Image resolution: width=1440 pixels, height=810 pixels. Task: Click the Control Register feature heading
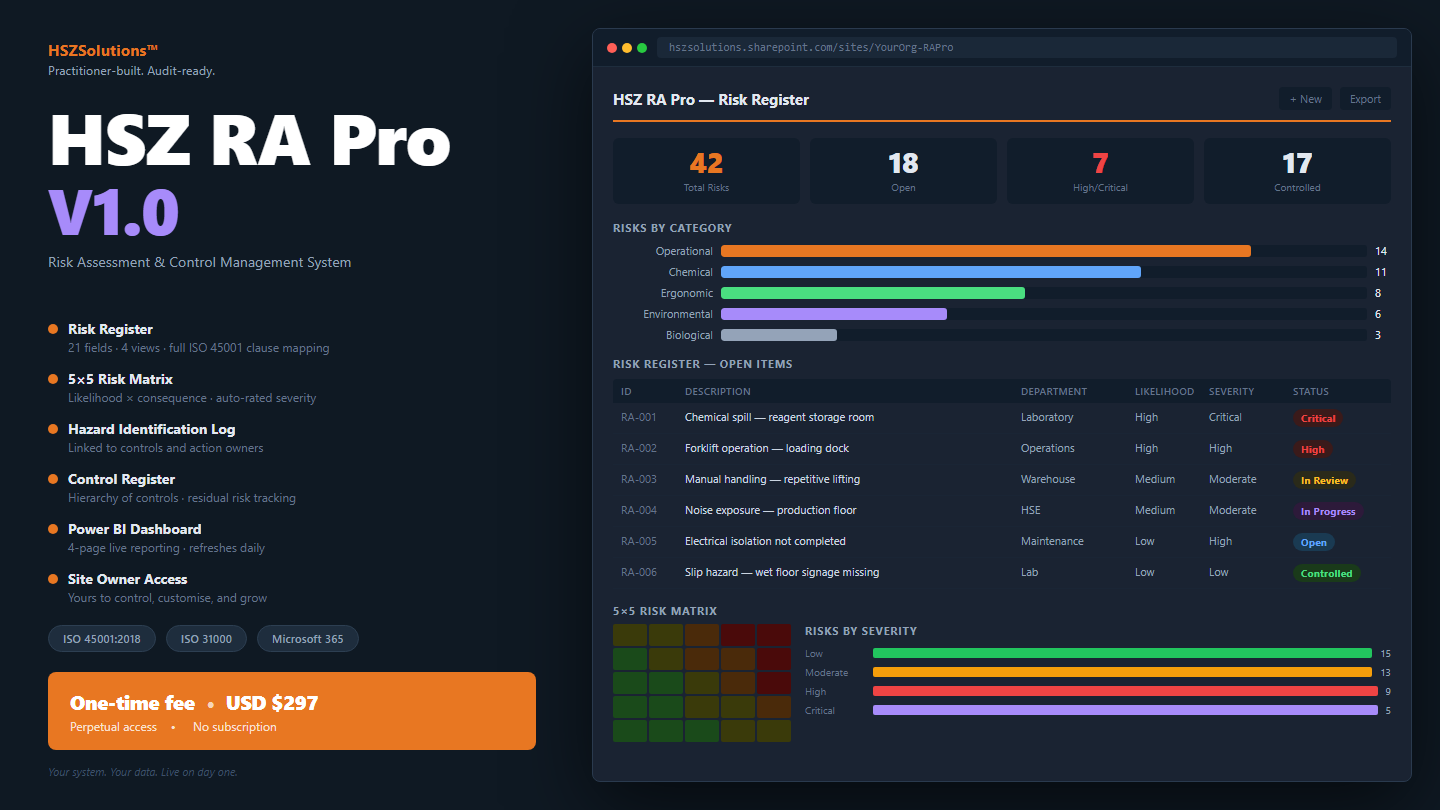121,479
